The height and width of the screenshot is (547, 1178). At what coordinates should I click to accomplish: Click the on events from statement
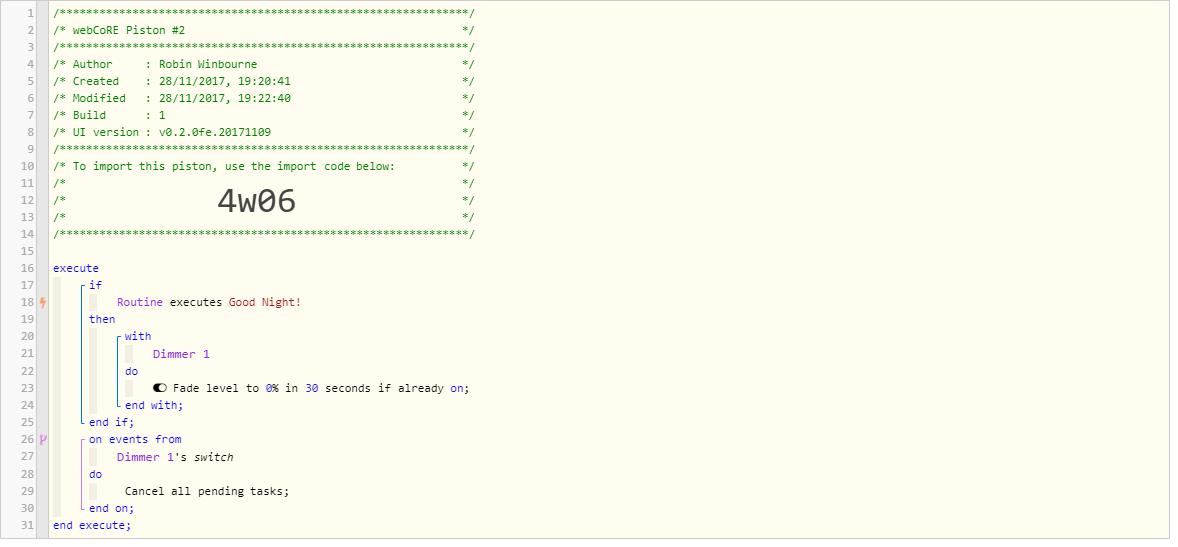(x=135, y=440)
